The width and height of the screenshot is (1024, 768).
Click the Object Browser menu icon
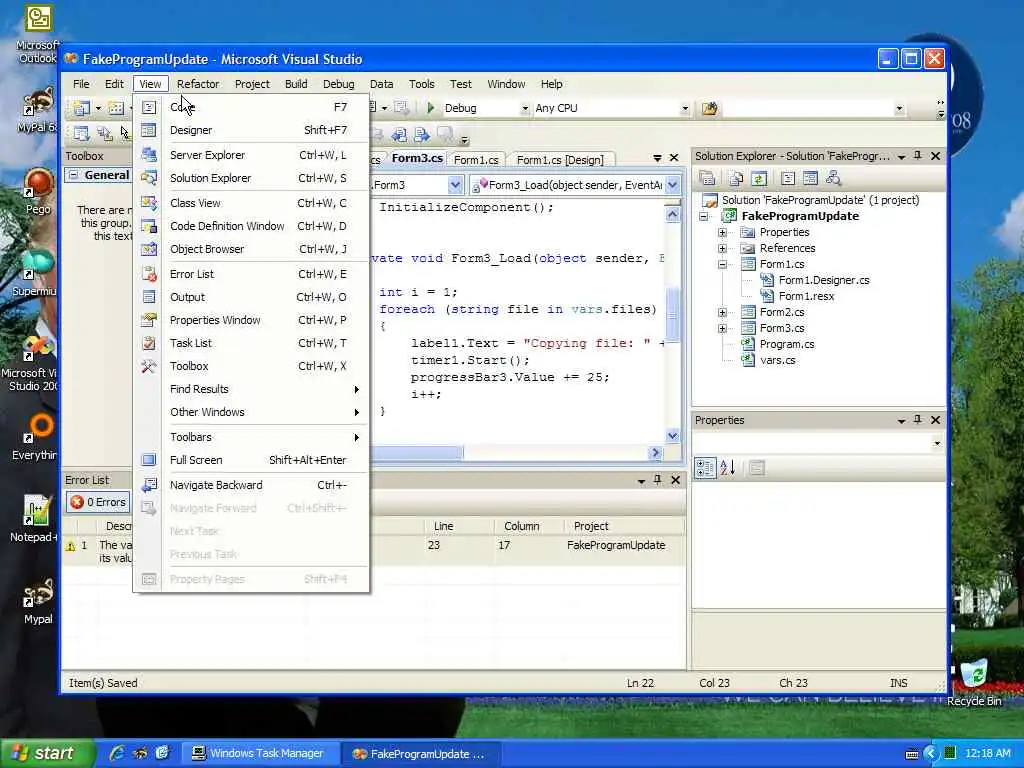point(149,249)
